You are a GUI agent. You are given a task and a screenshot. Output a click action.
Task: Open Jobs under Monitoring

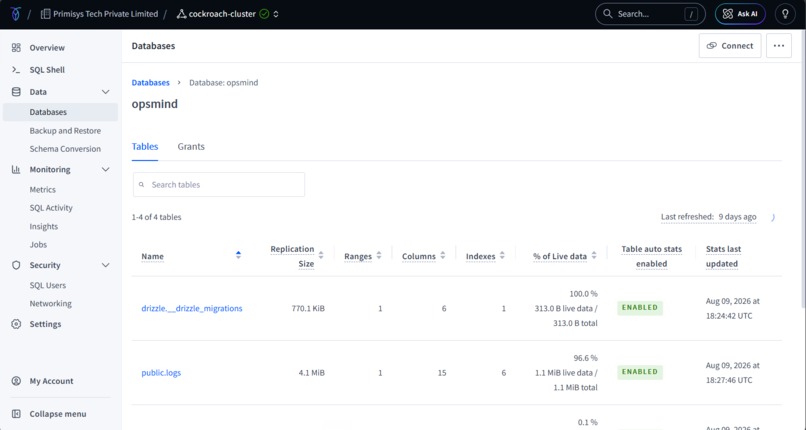point(38,245)
